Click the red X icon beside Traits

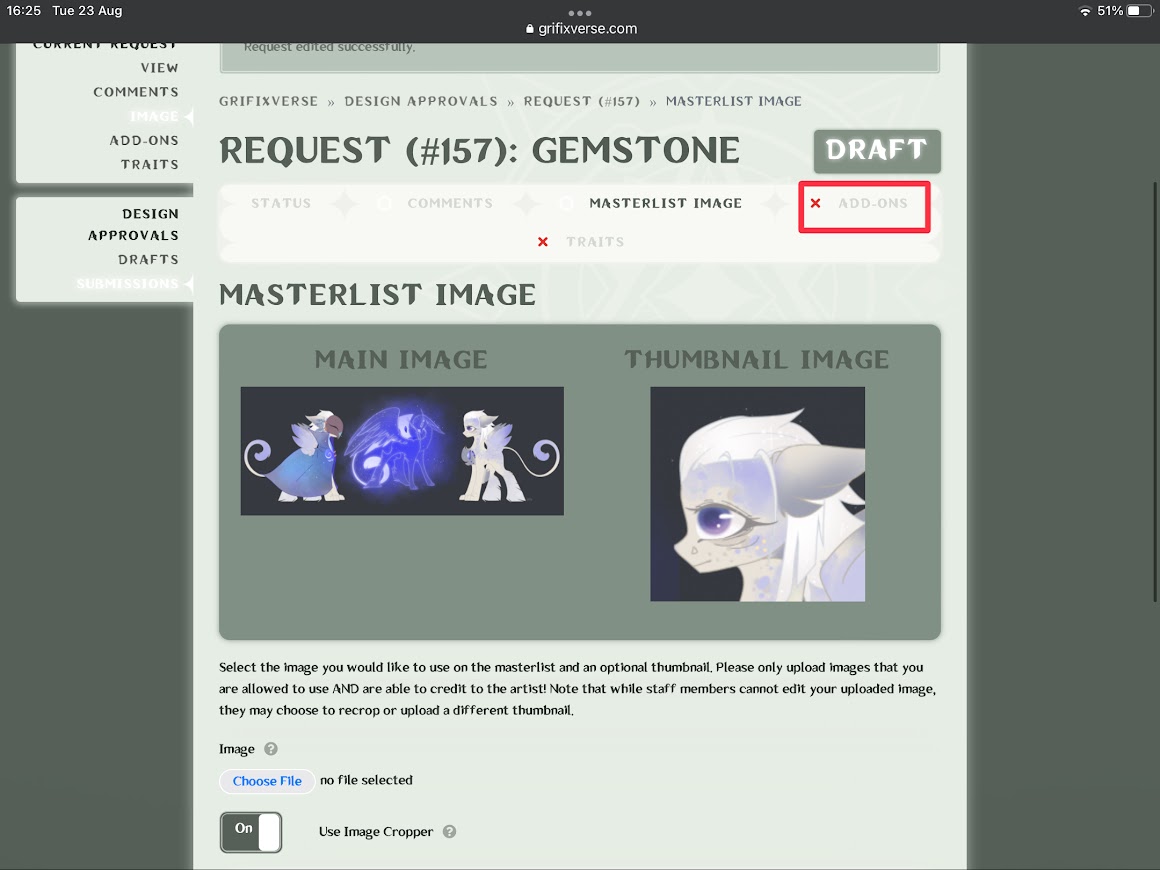click(x=543, y=242)
